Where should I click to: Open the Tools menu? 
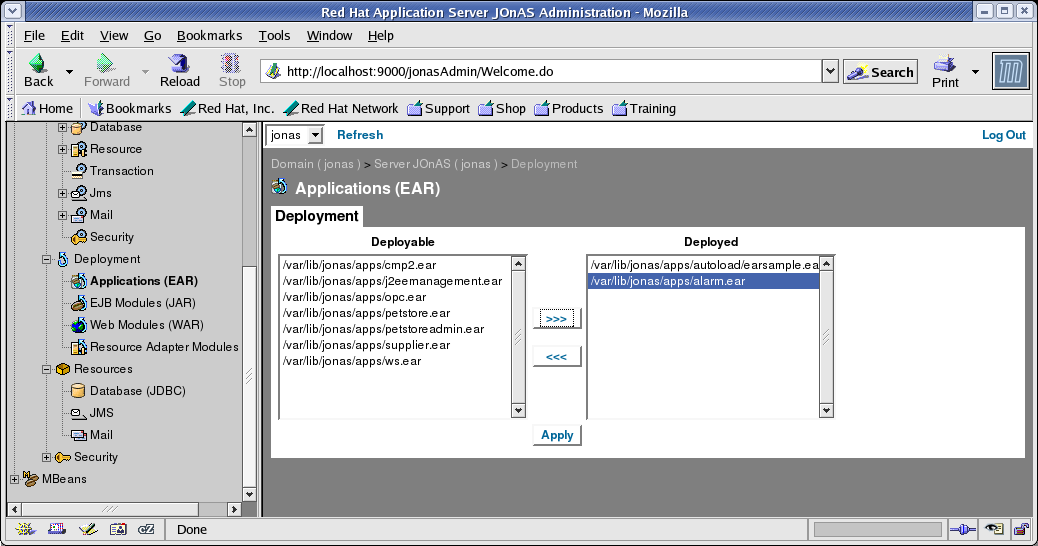(274, 36)
